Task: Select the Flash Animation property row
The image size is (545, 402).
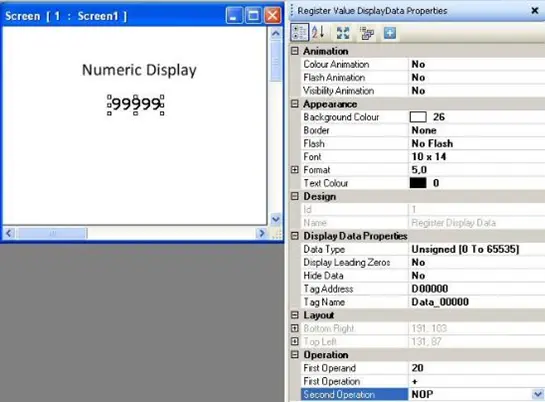Action: pos(423,77)
